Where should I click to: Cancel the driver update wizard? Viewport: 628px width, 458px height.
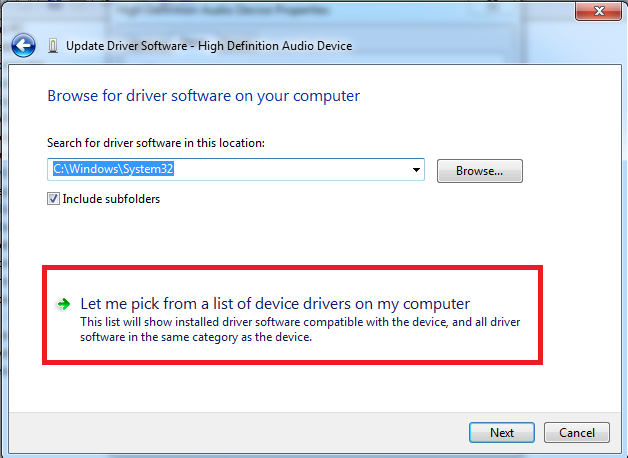coord(577,433)
